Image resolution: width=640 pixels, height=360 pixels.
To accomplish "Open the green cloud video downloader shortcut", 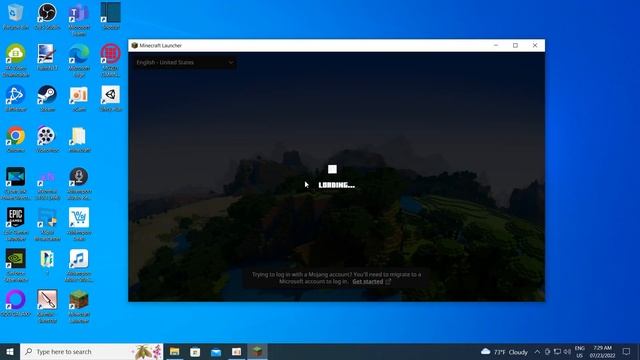I will pos(16,54).
